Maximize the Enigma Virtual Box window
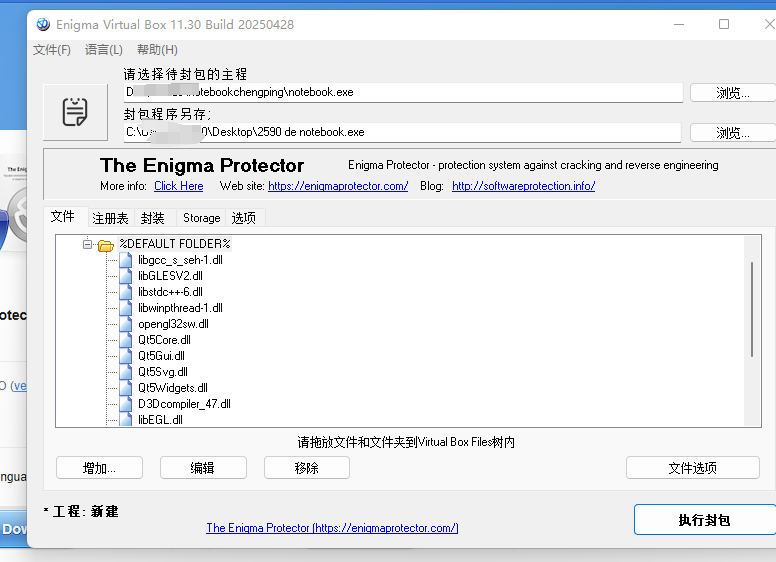 724,24
